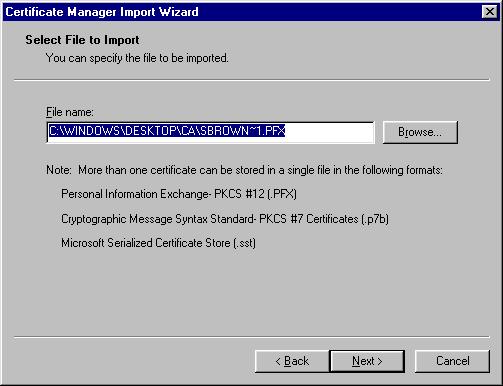This screenshot has width=503, height=386.
Task: Click the PKCS #12 (.PFX) format line
Action: tap(179, 194)
